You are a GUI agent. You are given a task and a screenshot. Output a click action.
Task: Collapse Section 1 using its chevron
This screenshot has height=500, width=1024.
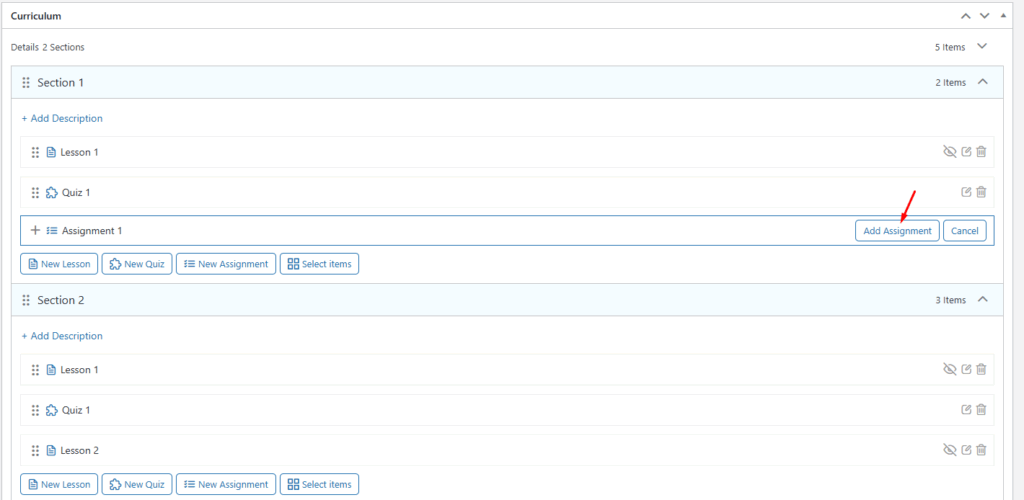(982, 82)
